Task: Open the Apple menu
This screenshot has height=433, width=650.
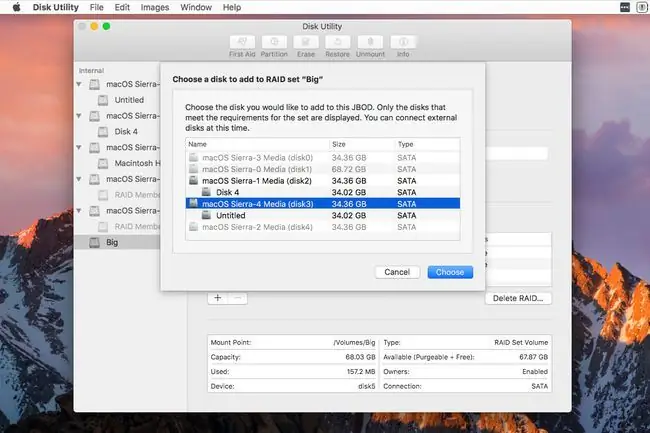Action: point(17,7)
